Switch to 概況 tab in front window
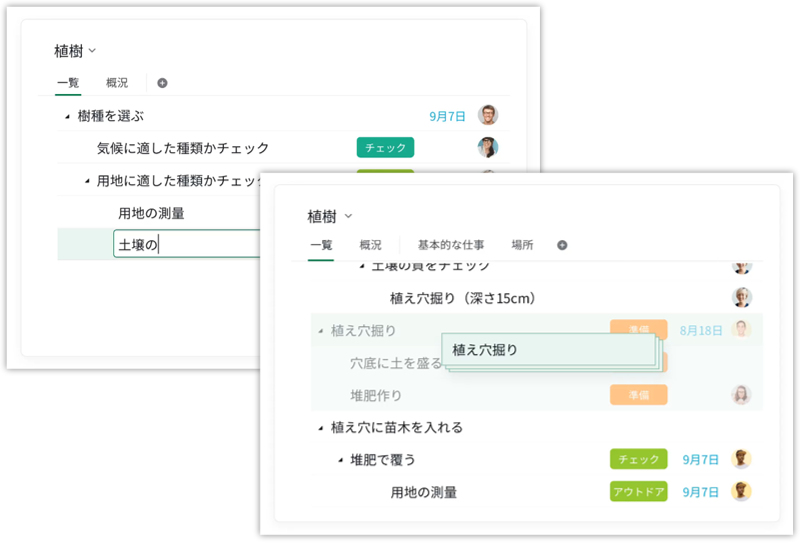800x543 pixels. [x=370, y=245]
